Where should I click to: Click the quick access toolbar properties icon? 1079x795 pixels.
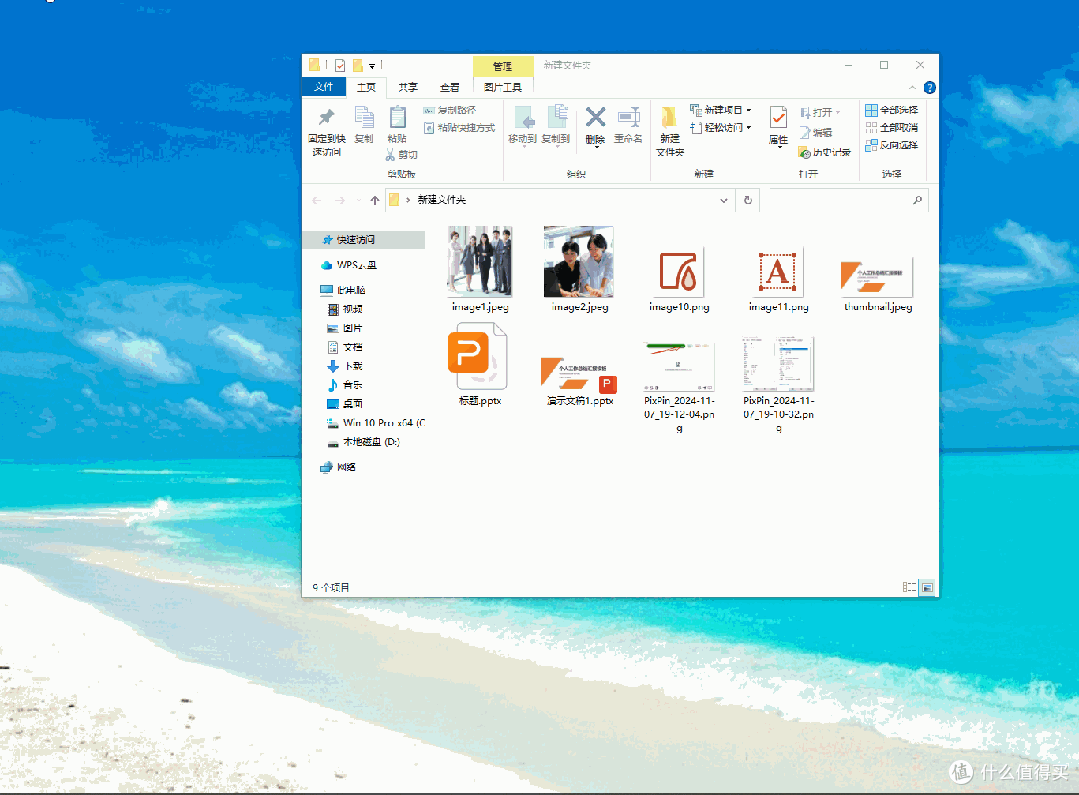(x=340, y=65)
